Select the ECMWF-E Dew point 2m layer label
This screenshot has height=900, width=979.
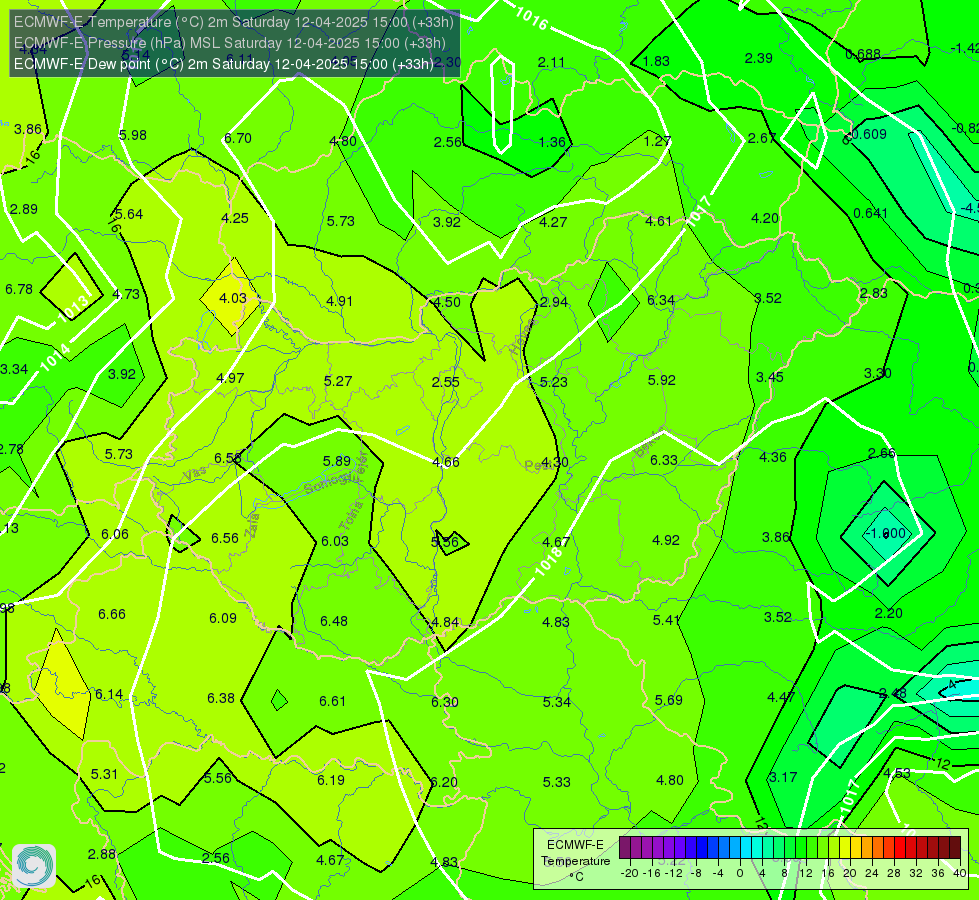coord(224,64)
